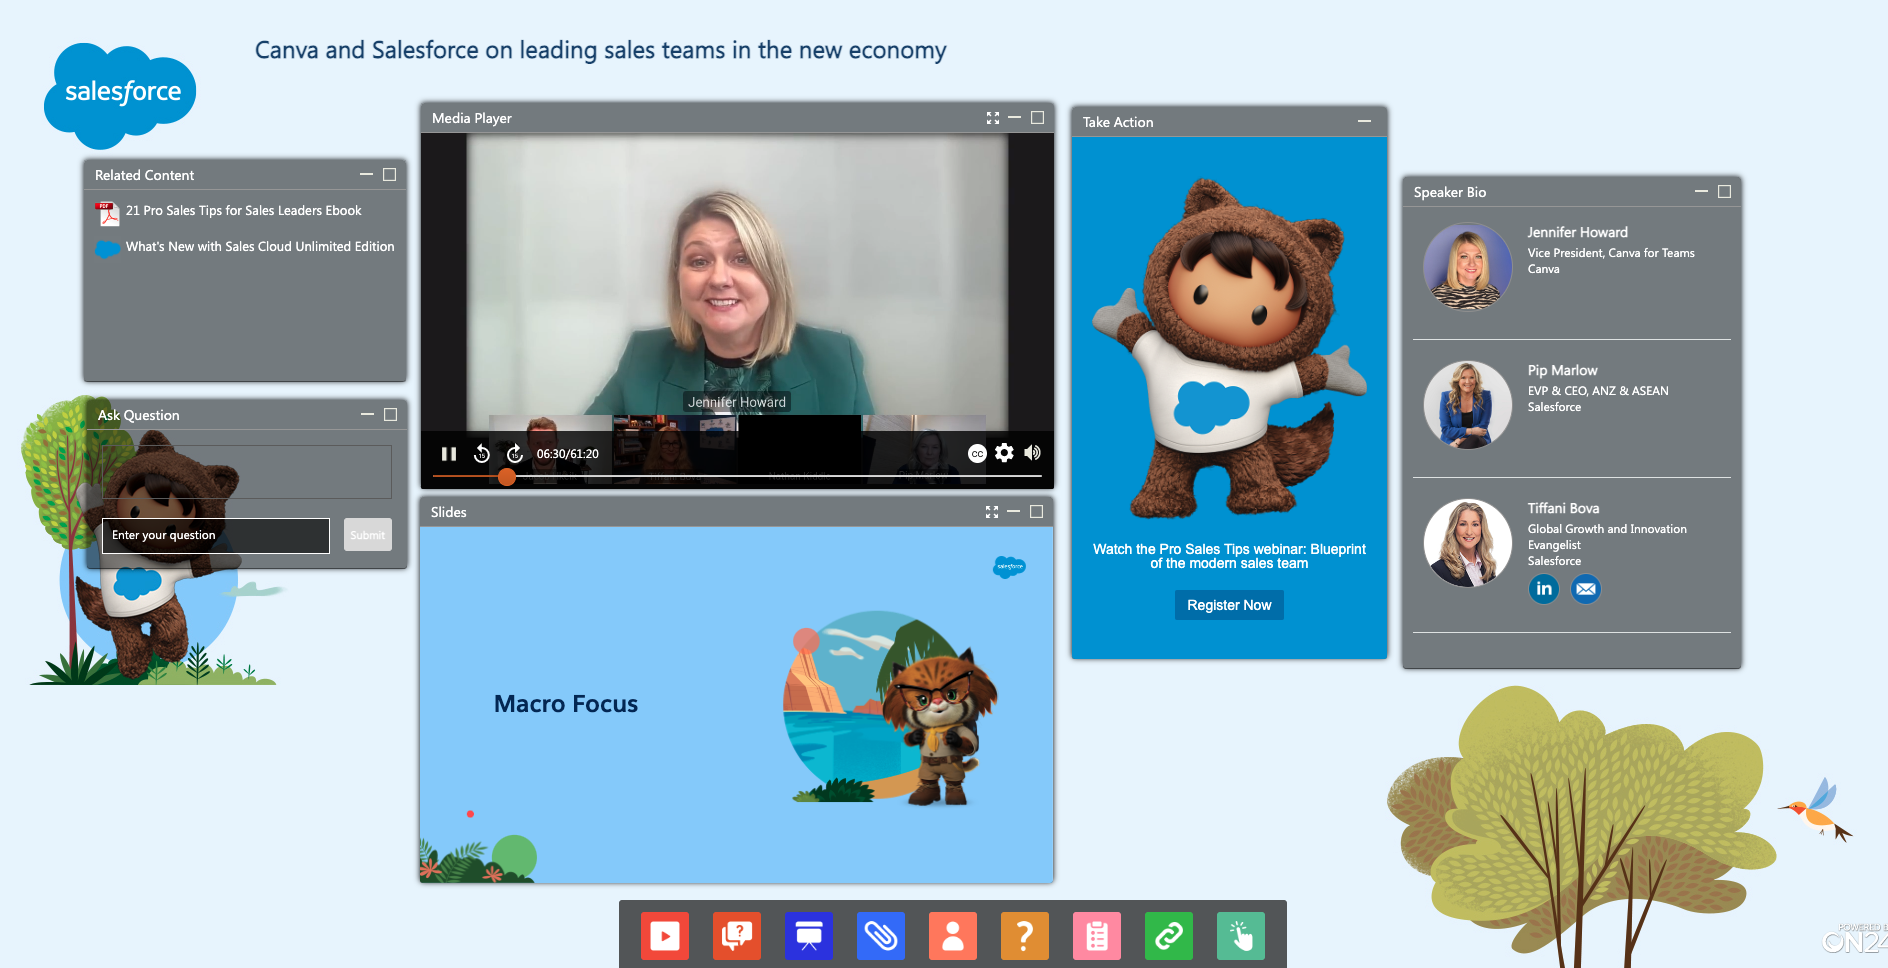Expand the Slides panel to fullscreen
Viewport: 1888px width, 968px height.
(992, 512)
